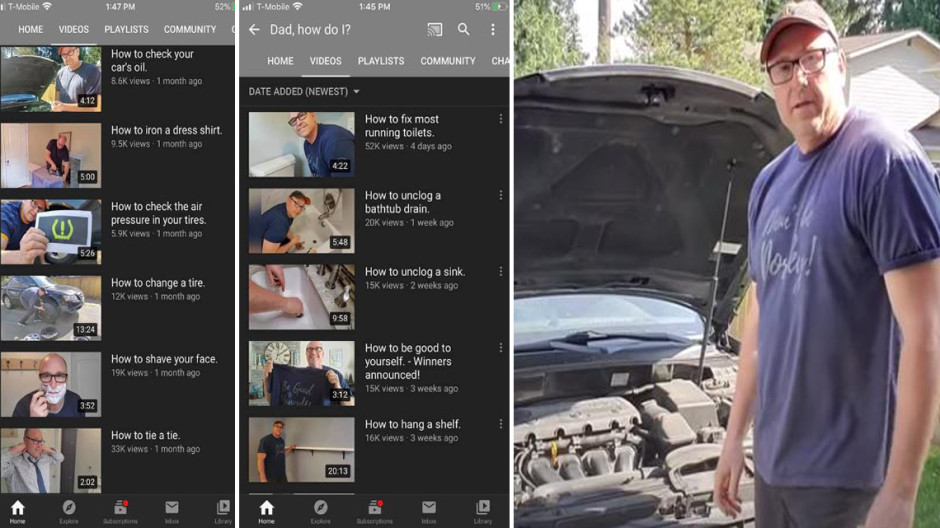Open the How to change a tire thumbnail
Viewport: 940px width, 528px height.
[x=51, y=308]
